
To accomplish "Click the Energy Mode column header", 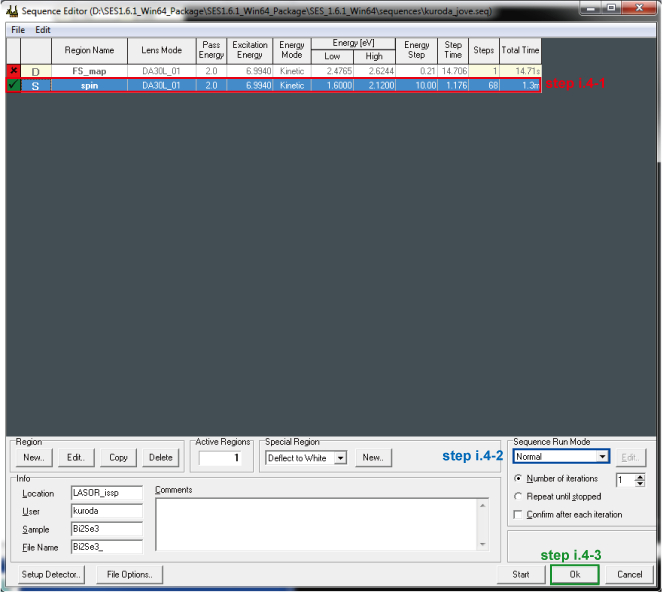I will pyautogui.click(x=292, y=51).
